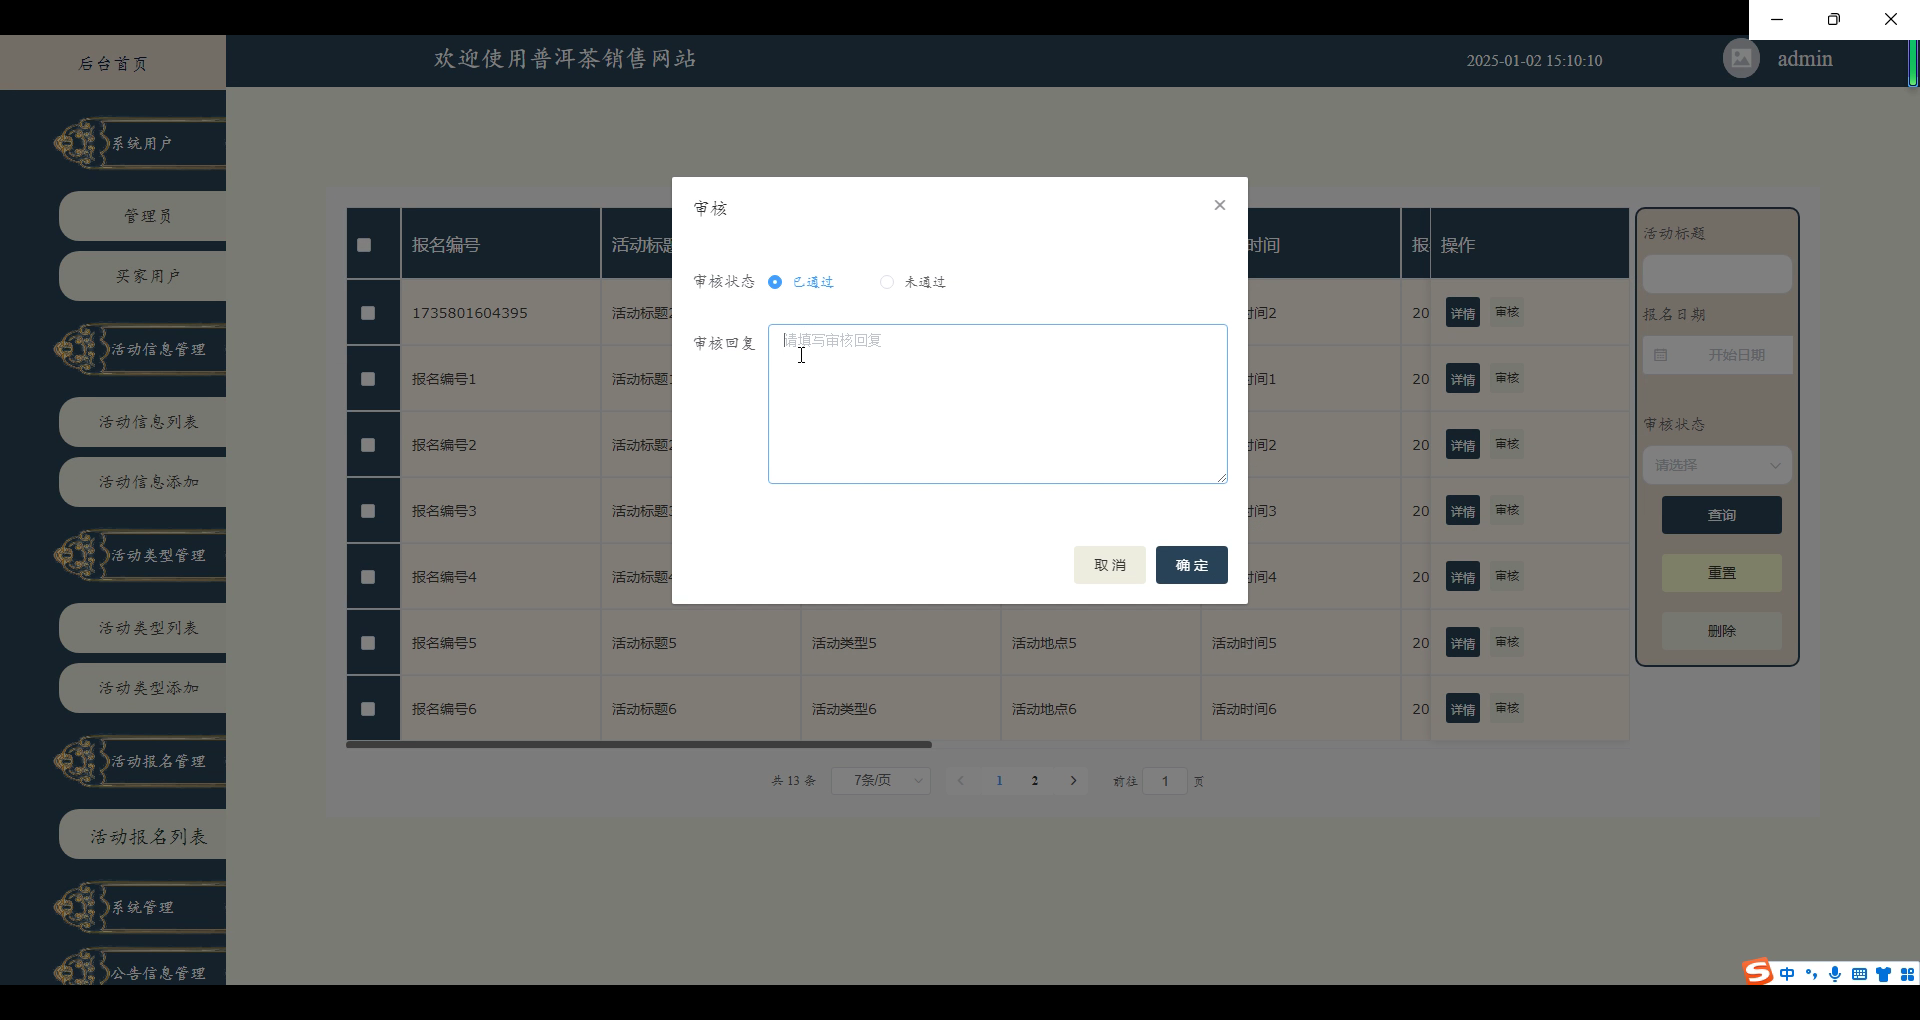Expand the 活动报名管理 sidebar section
Screen dimensions: 1920x1020
[140, 761]
